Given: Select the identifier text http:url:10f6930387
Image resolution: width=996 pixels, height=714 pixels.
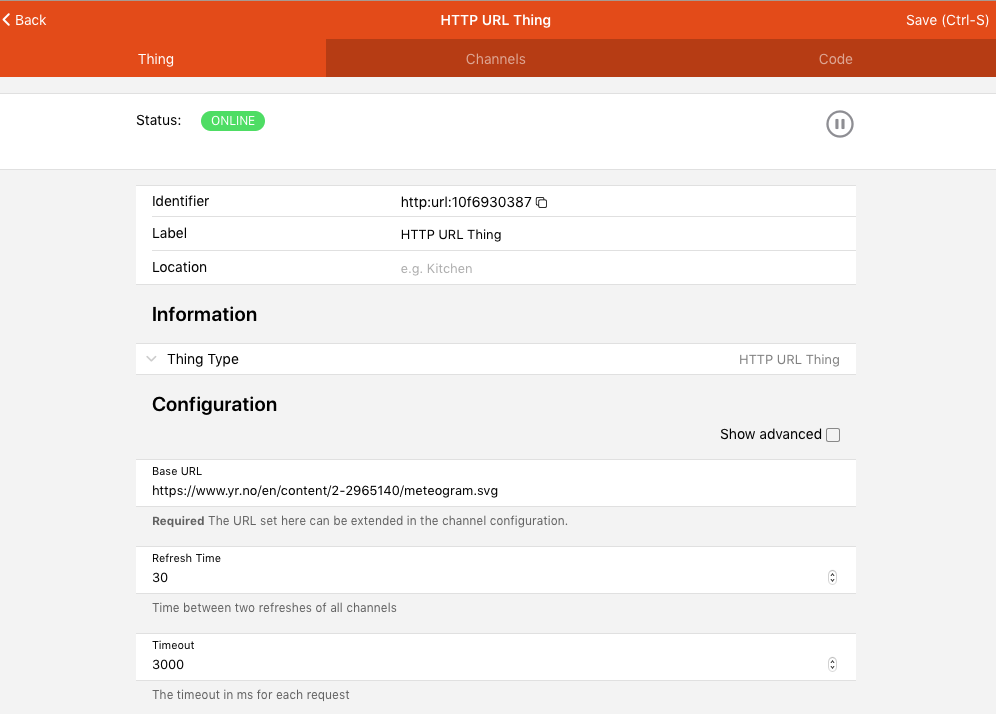Looking at the screenshot, I should click(x=465, y=202).
